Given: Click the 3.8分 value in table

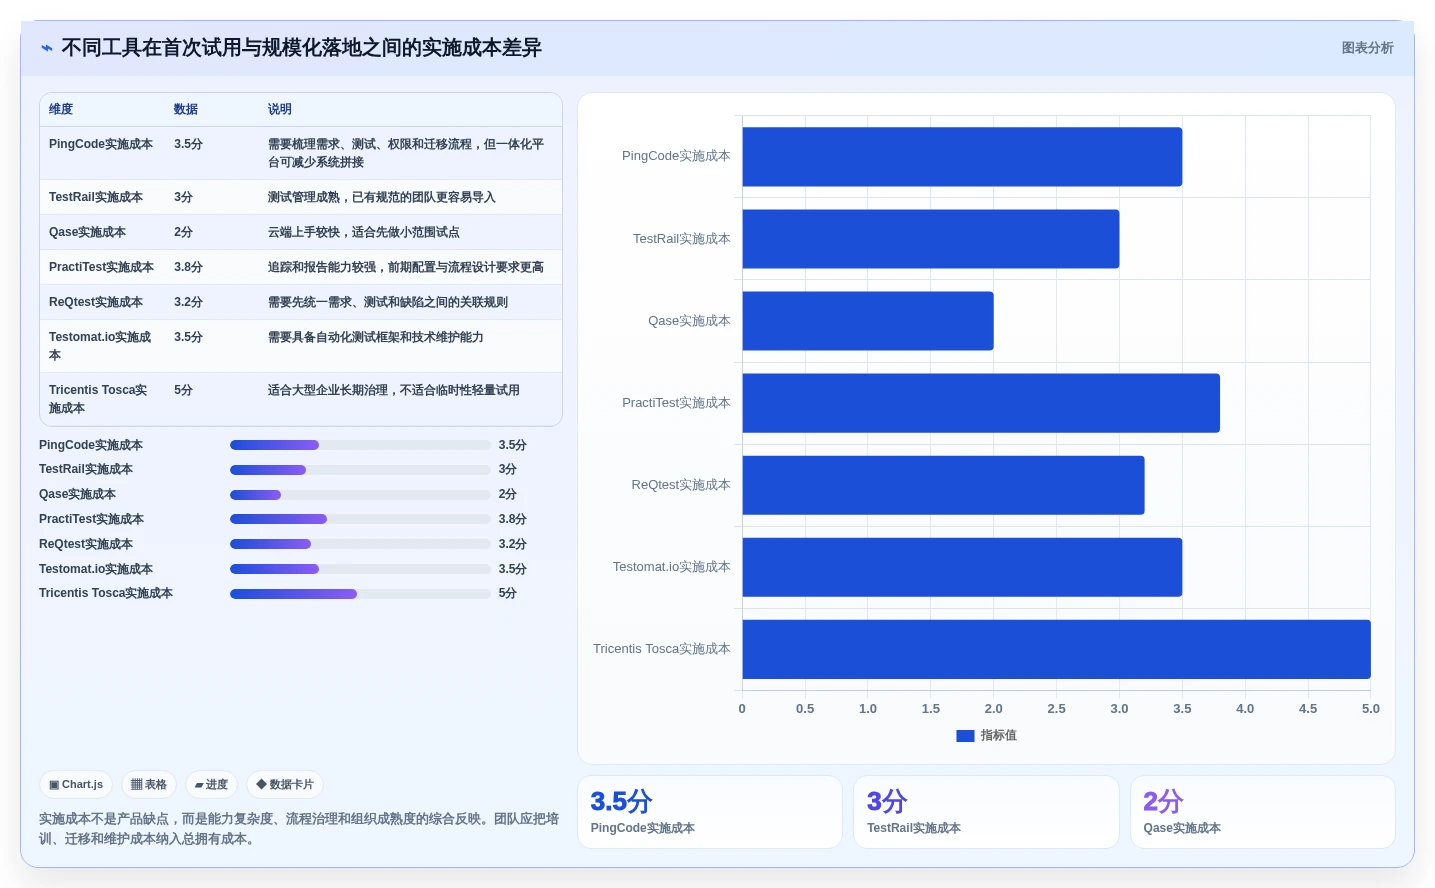Looking at the screenshot, I should coord(188,267).
